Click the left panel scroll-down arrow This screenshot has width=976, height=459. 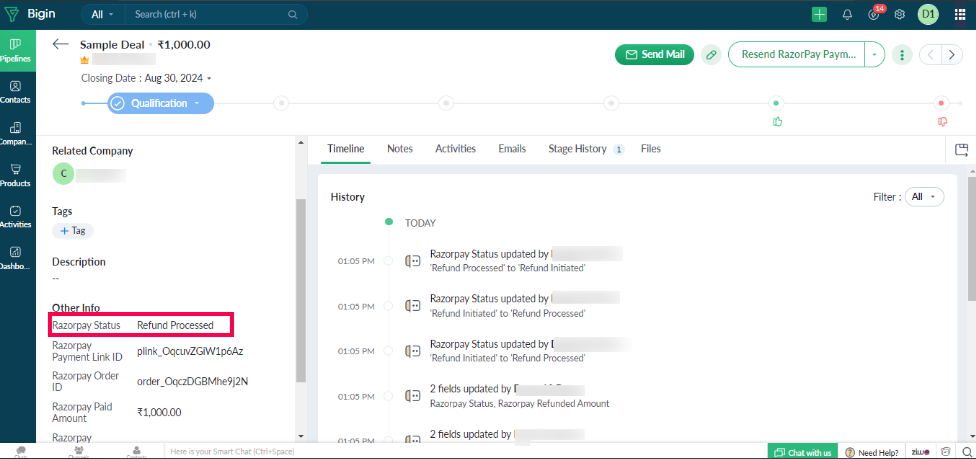point(301,437)
